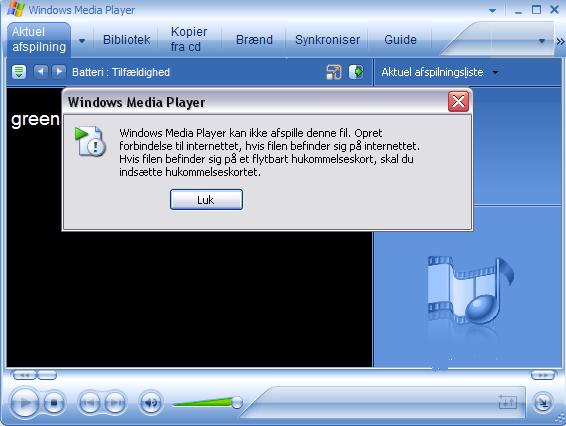
Task: Click the Play button in transport controls
Action: pyautogui.click(x=25, y=403)
